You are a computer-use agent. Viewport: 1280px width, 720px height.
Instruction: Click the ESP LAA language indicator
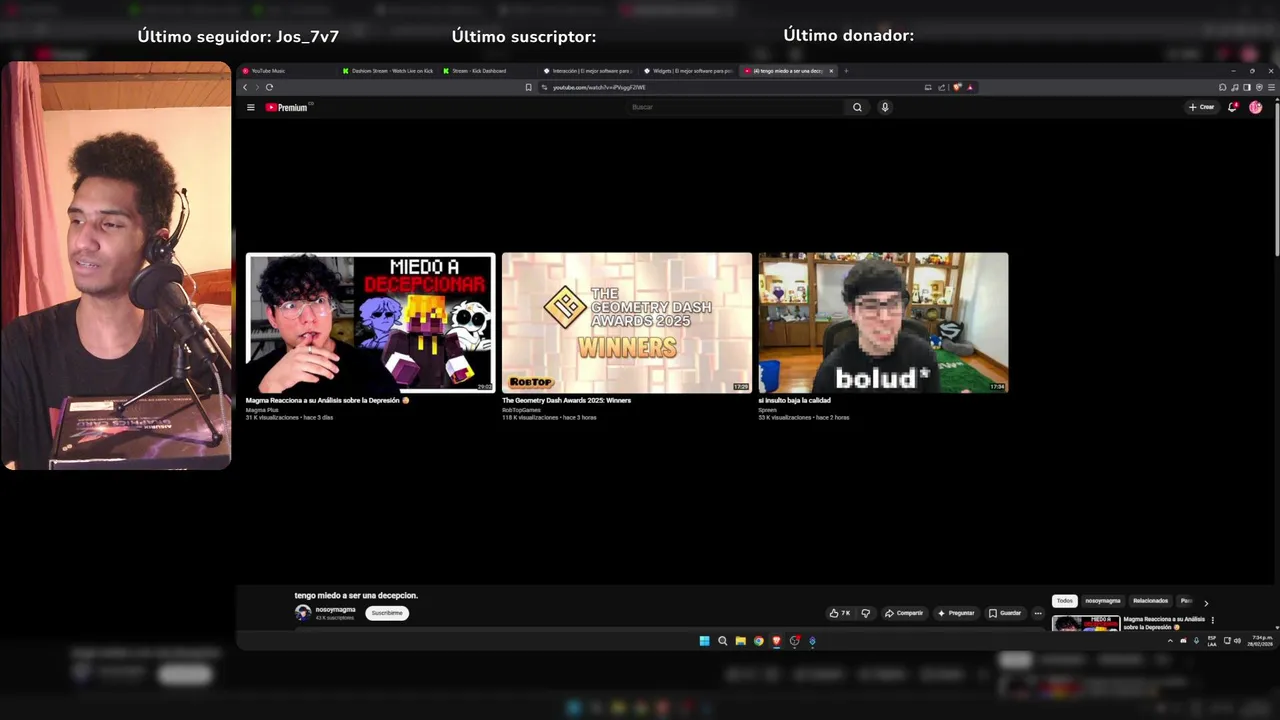(x=1212, y=641)
